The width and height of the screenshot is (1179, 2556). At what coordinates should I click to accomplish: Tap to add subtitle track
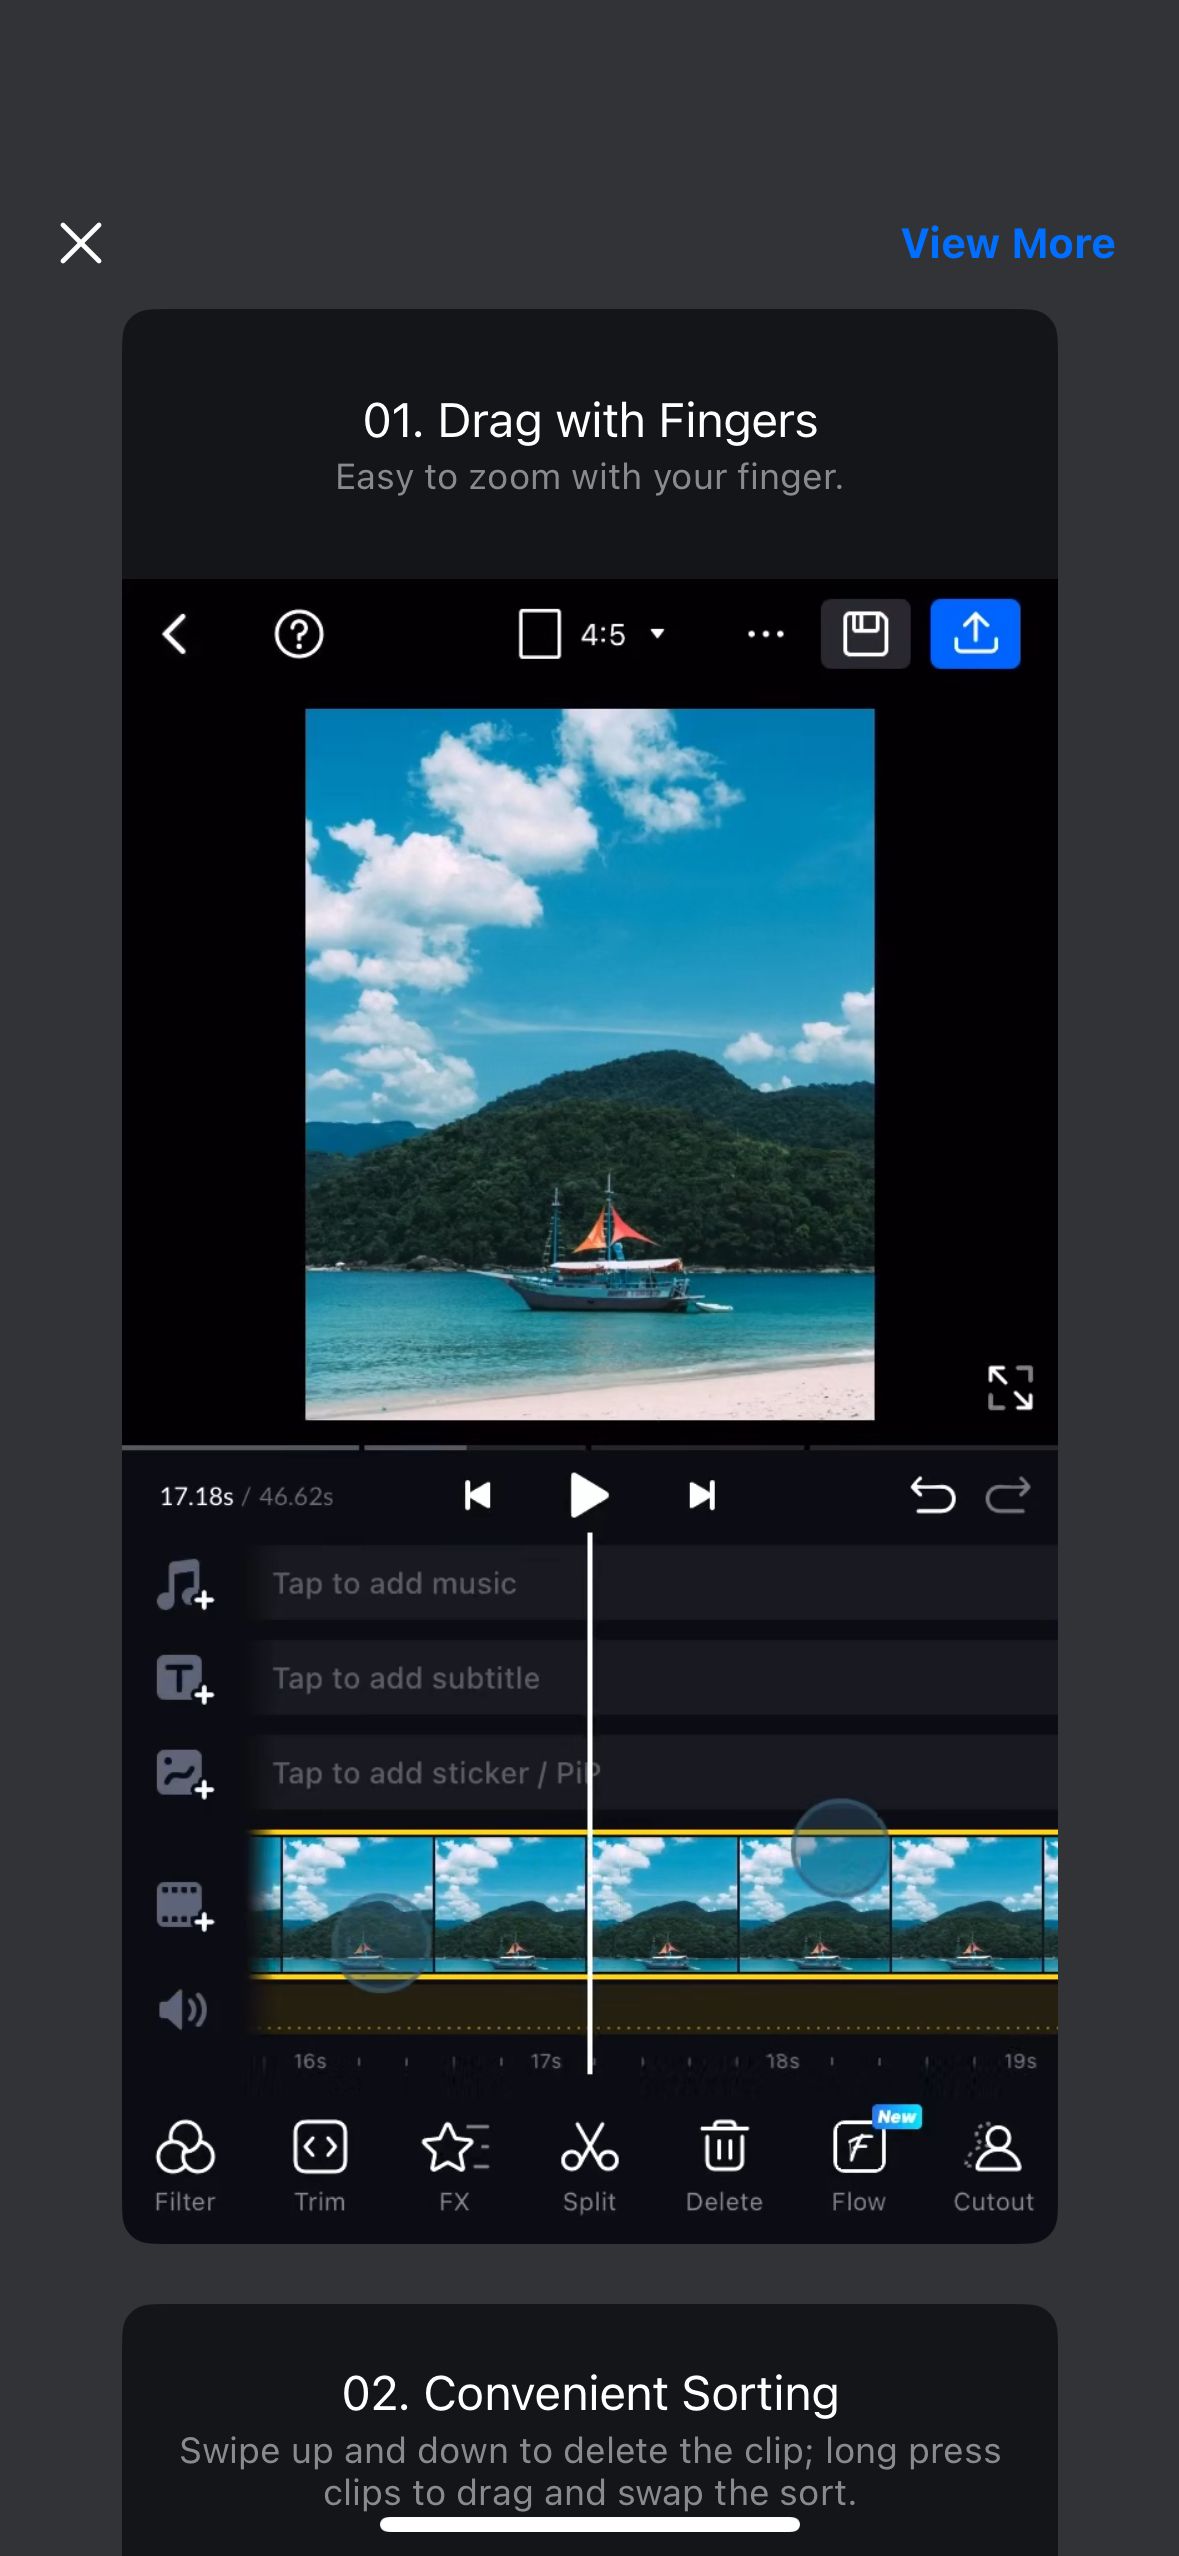(x=406, y=1678)
